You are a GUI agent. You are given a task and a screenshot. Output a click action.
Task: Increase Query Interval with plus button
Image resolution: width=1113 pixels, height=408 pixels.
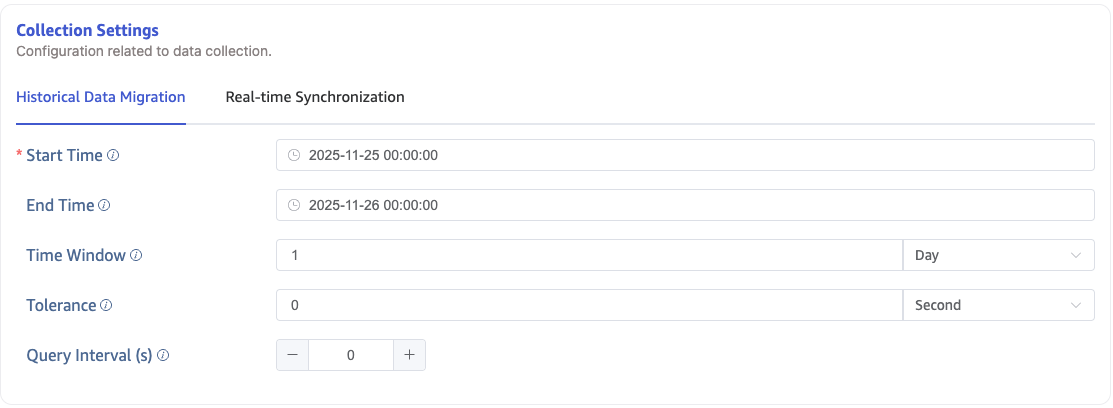pos(409,355)
